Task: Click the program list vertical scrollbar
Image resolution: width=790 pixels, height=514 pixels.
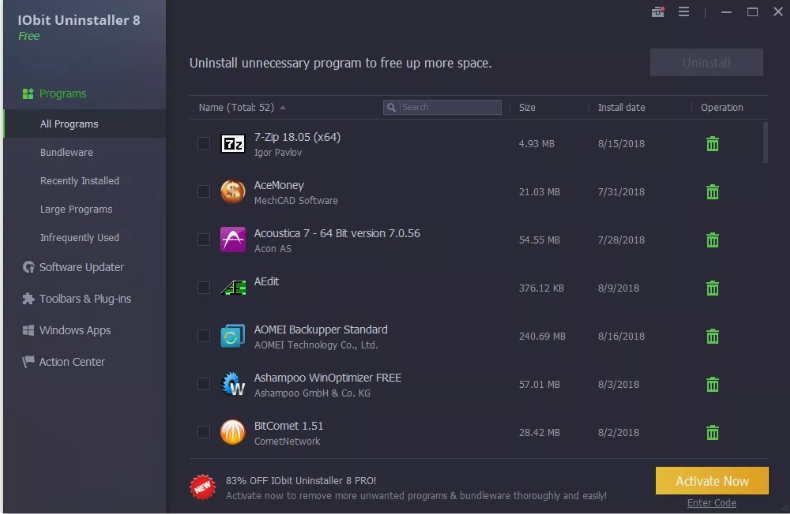Action: 765,143
